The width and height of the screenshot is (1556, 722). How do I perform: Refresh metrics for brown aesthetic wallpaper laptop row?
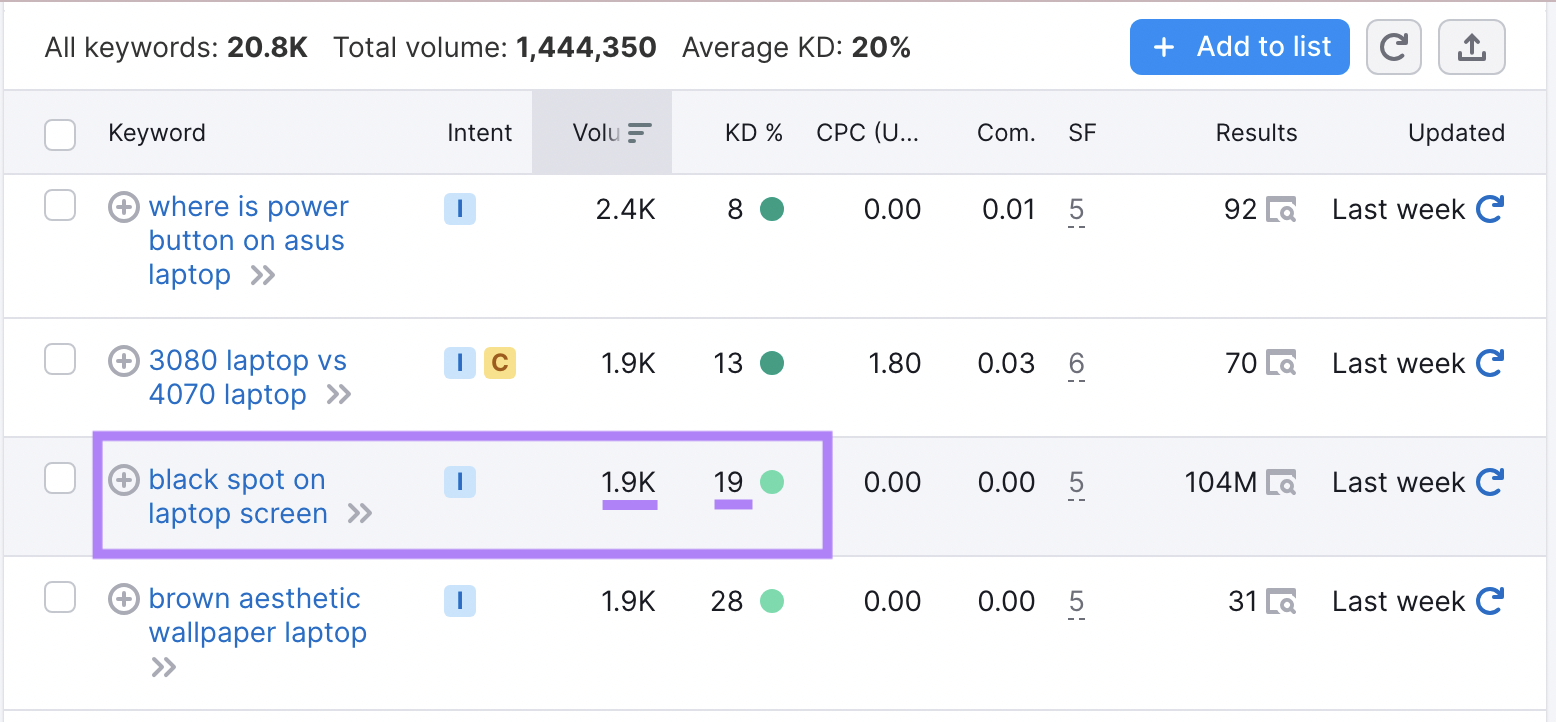[1490, 601]
